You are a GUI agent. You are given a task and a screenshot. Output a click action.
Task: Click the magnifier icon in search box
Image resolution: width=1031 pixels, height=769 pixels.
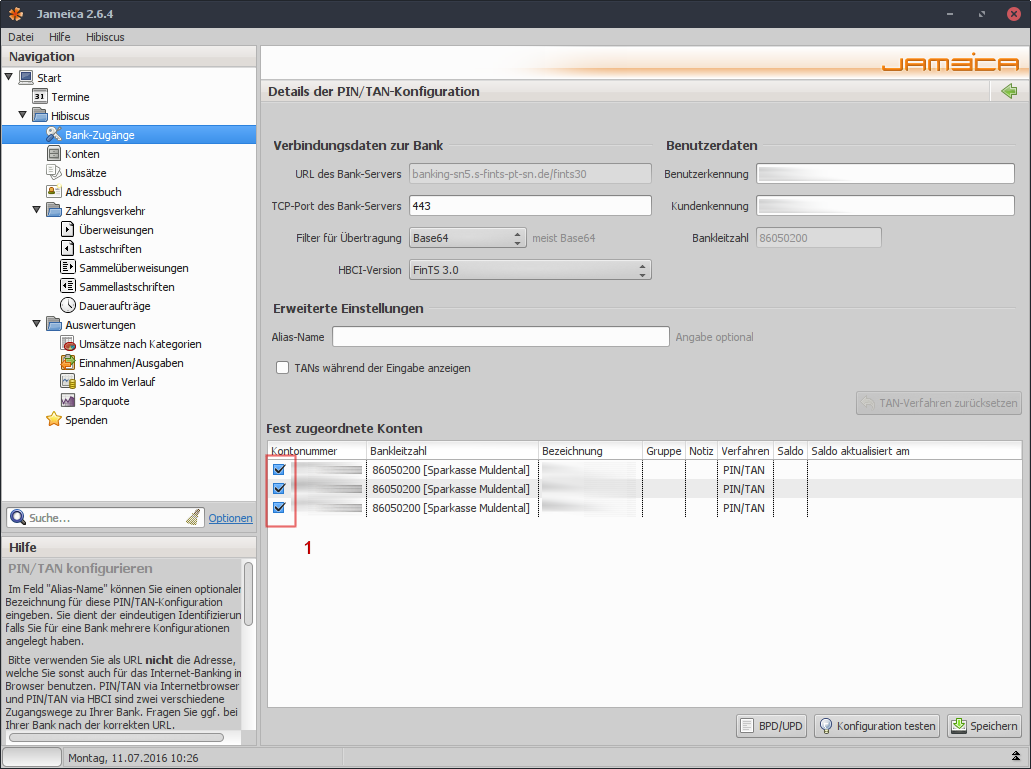click(18, 518)
